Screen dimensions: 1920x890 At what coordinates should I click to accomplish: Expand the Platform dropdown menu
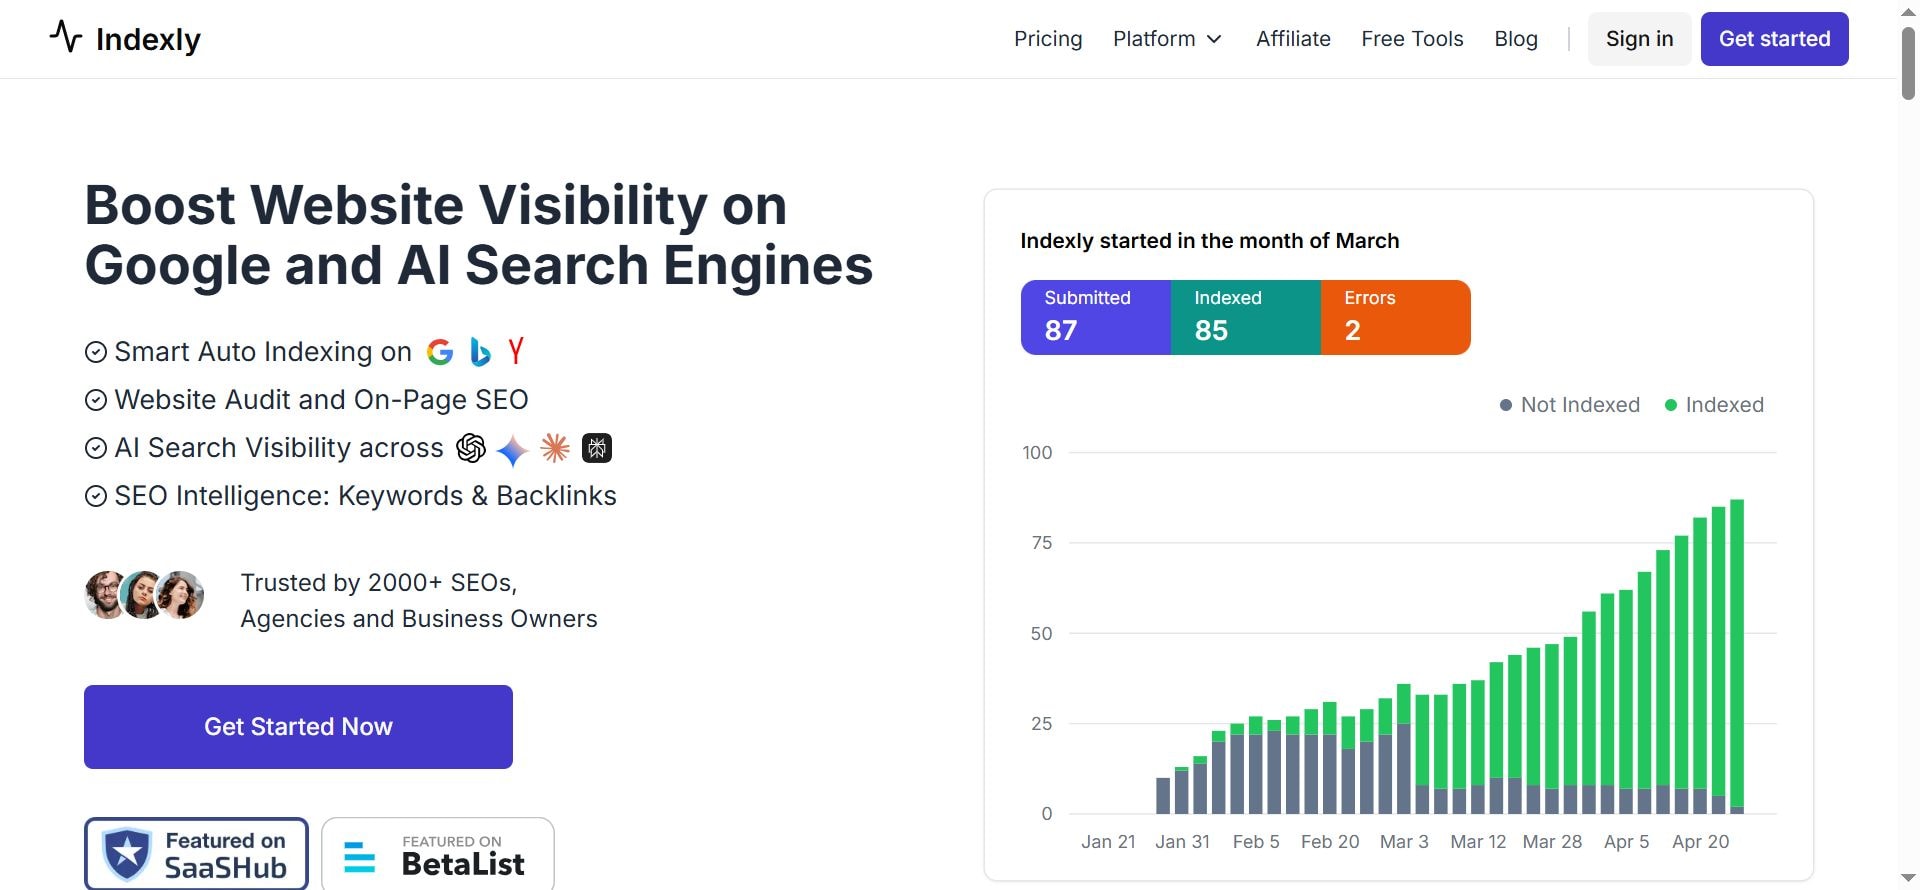1167,39
